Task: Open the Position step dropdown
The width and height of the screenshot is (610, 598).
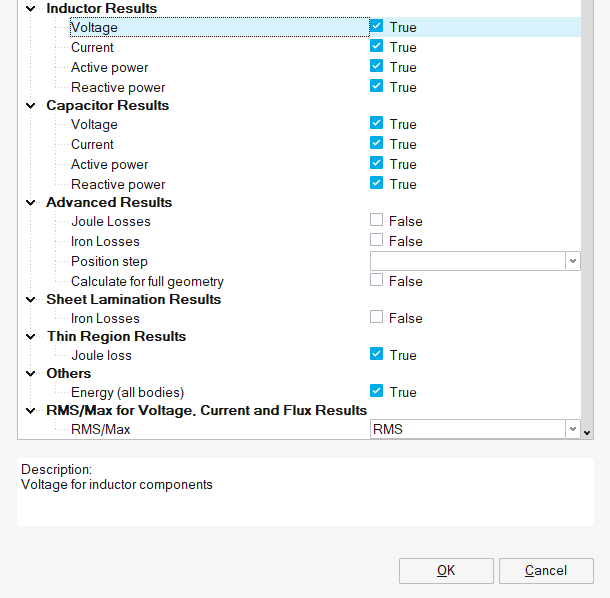Action: pyautogui.click(x=573, y=261)
